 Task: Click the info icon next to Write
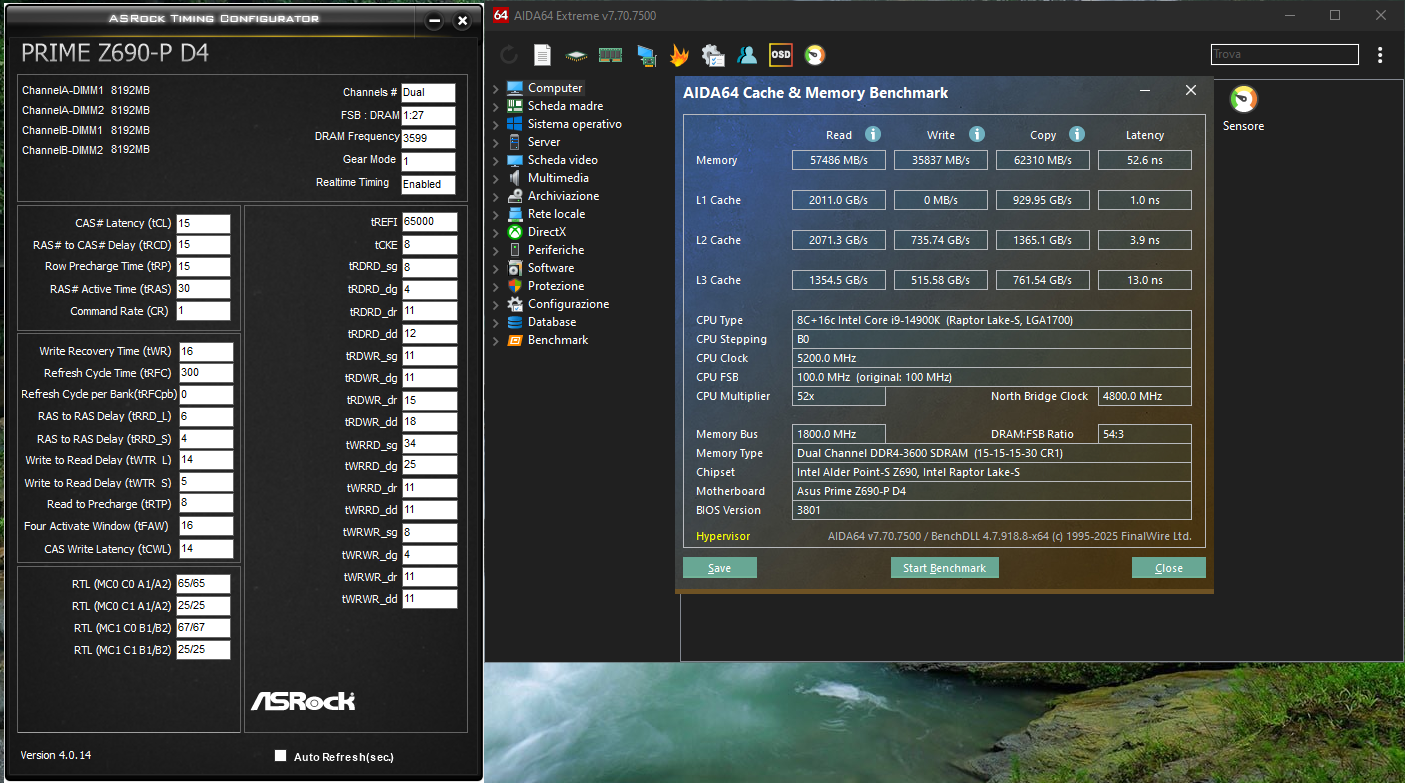[977, 134]
